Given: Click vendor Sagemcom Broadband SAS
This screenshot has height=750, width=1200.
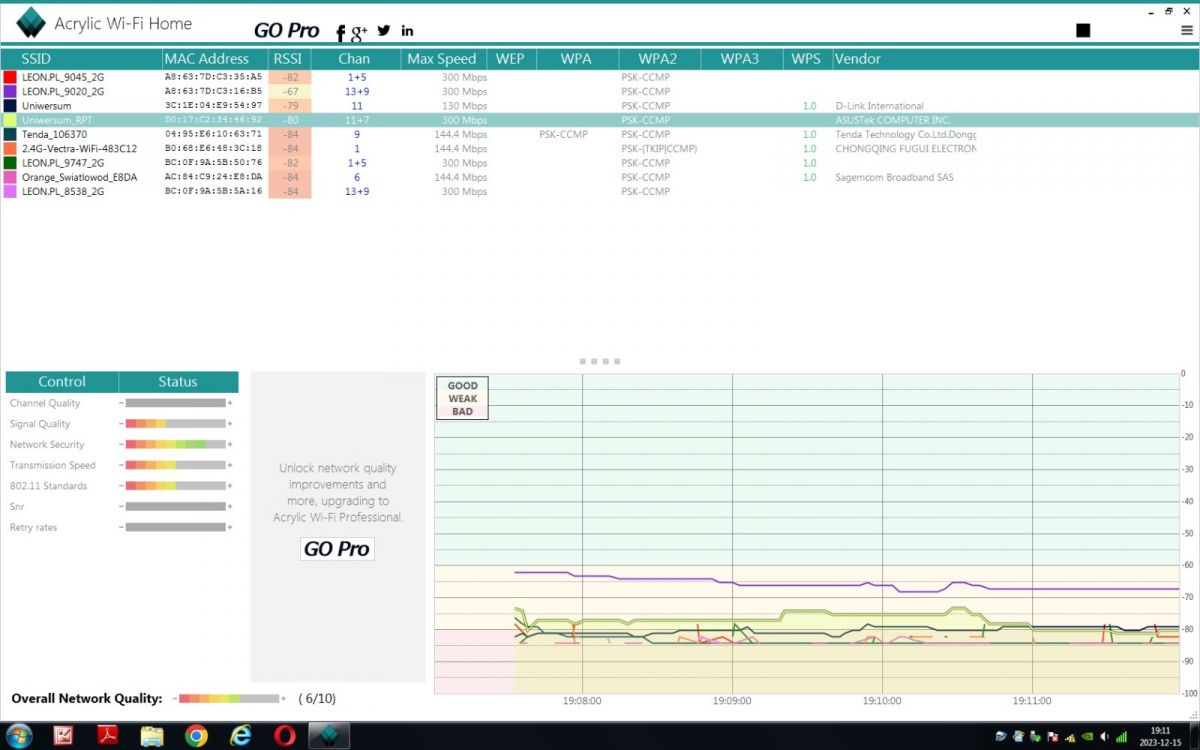Looking at the screenshot, I should (x=895, y=177).
